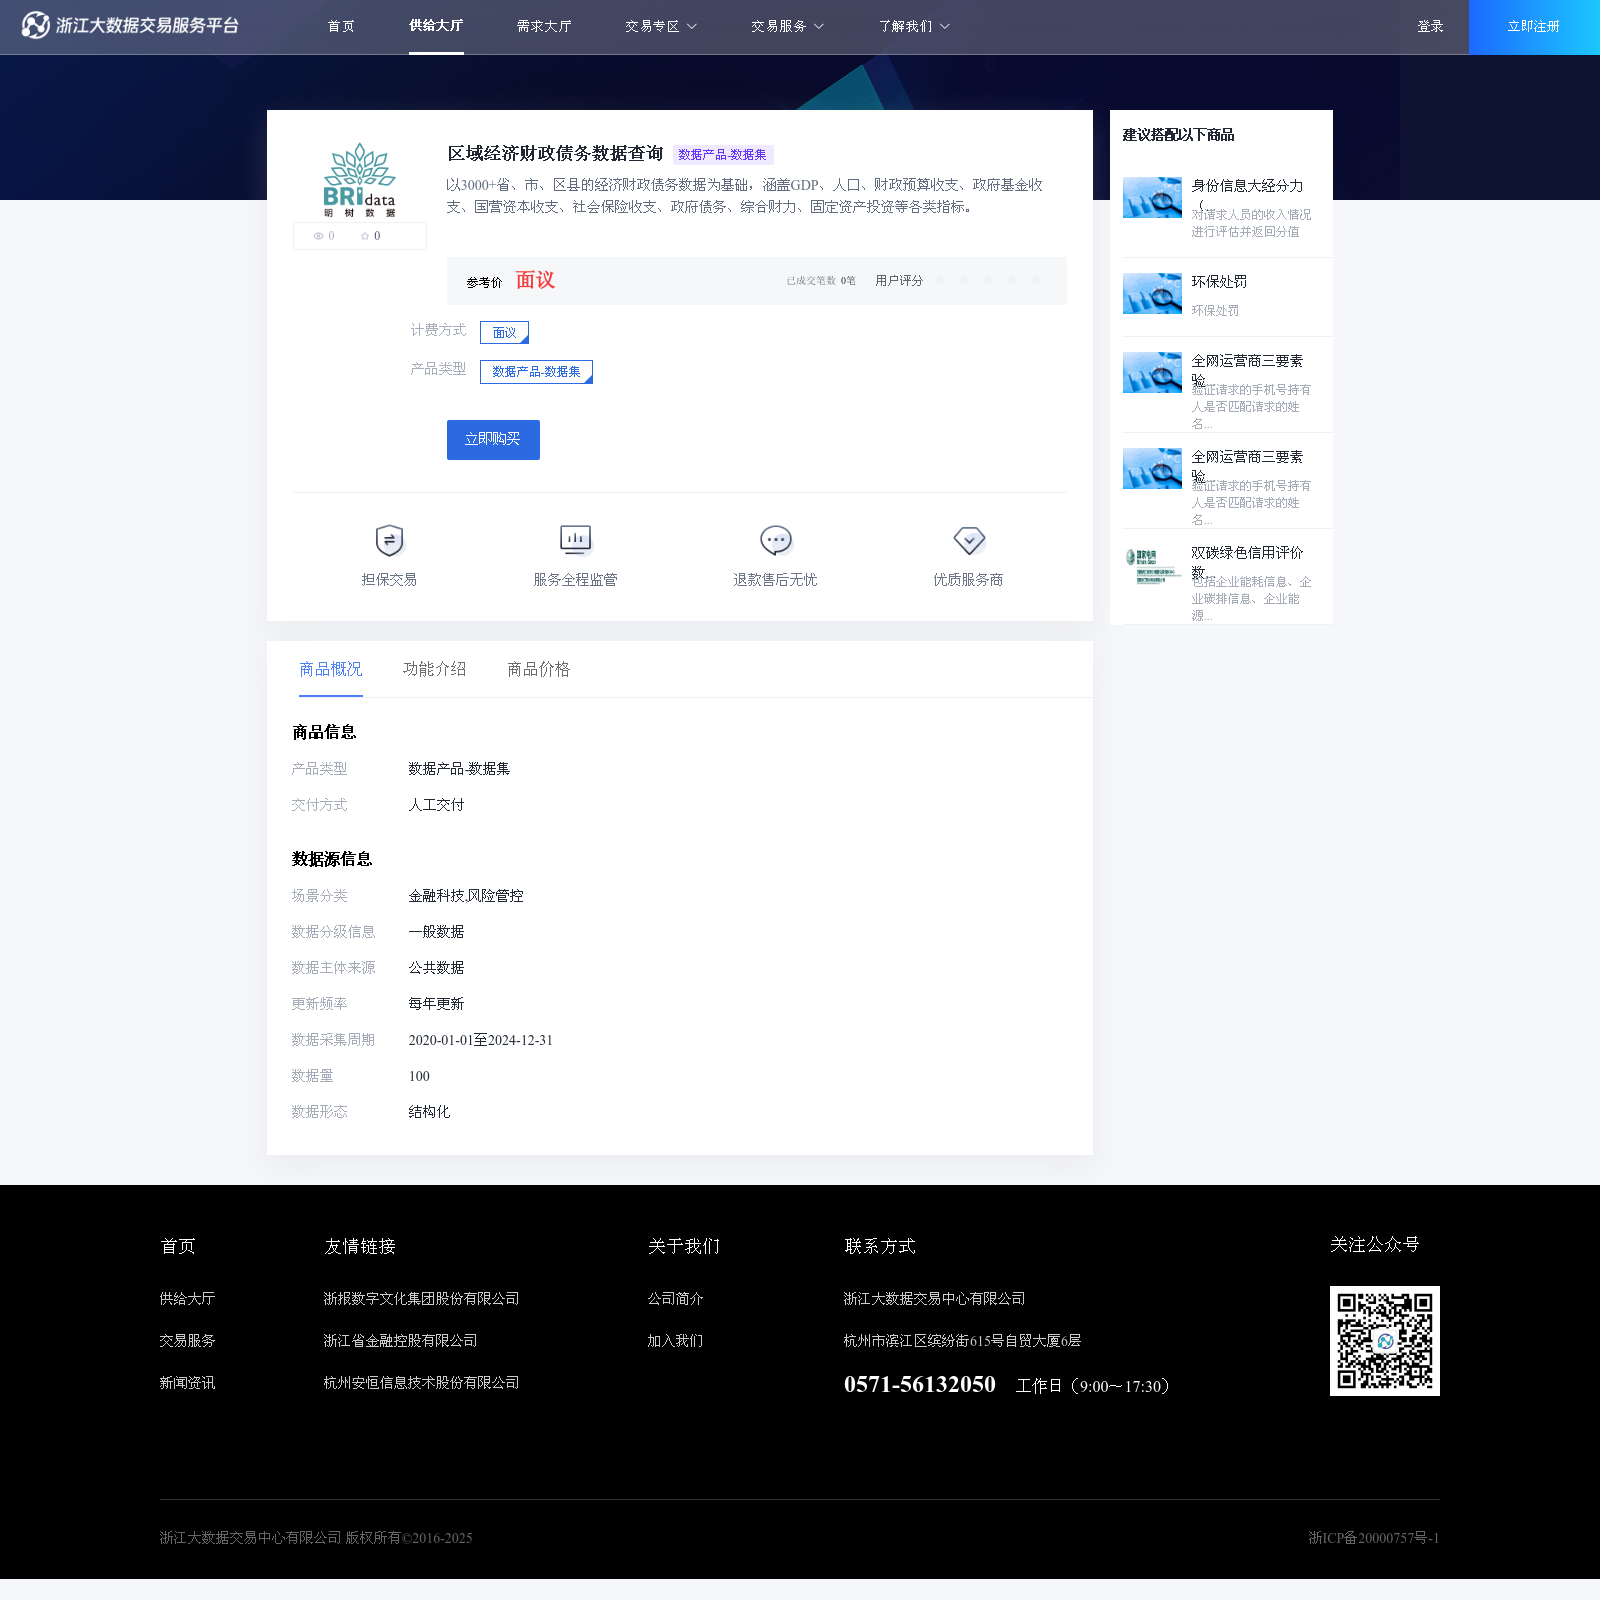This screenshot has width=1600, height=1600.
Task: Click the 退款售后无忧 chat bubble icon
Action: [775, 540]
